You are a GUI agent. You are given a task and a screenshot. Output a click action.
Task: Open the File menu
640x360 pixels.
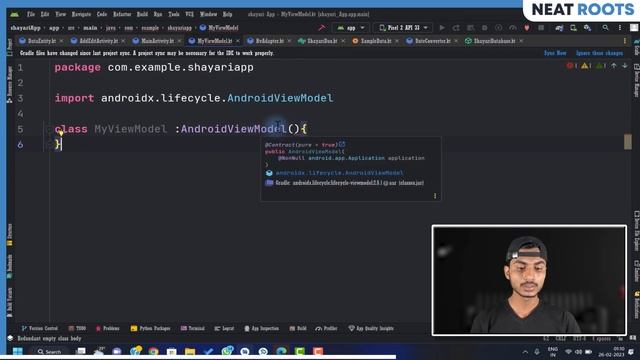(x=31, y=14)
